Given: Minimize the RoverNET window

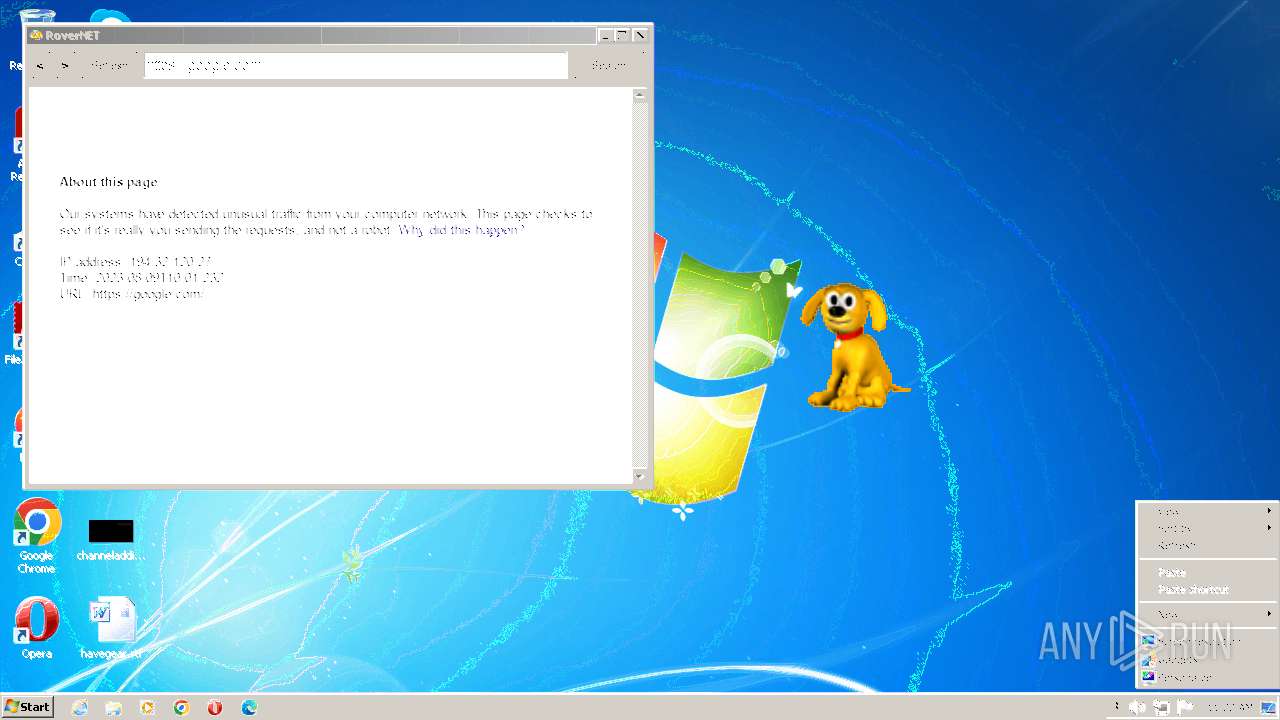Looking at the screenshot, I should [x=605, y=35].
